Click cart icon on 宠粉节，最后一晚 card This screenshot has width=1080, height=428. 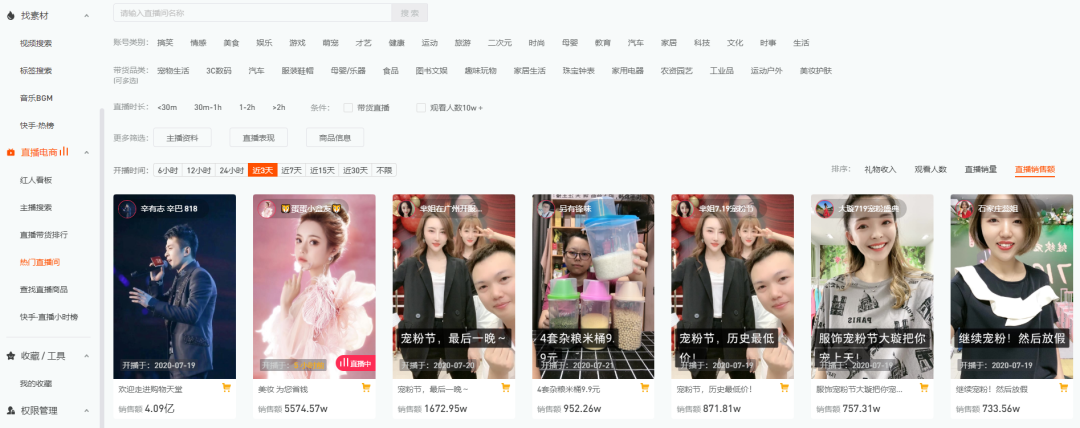(506, 387)
